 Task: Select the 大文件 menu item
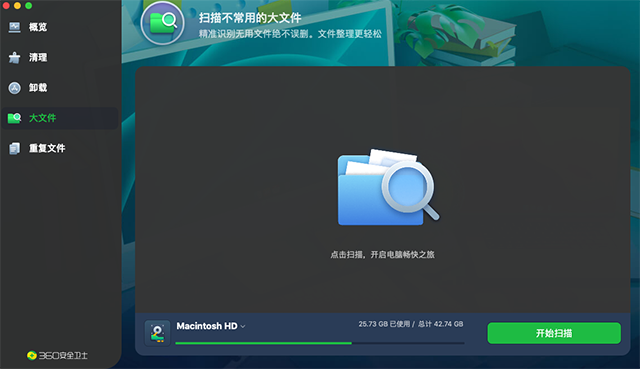(60, 118)
